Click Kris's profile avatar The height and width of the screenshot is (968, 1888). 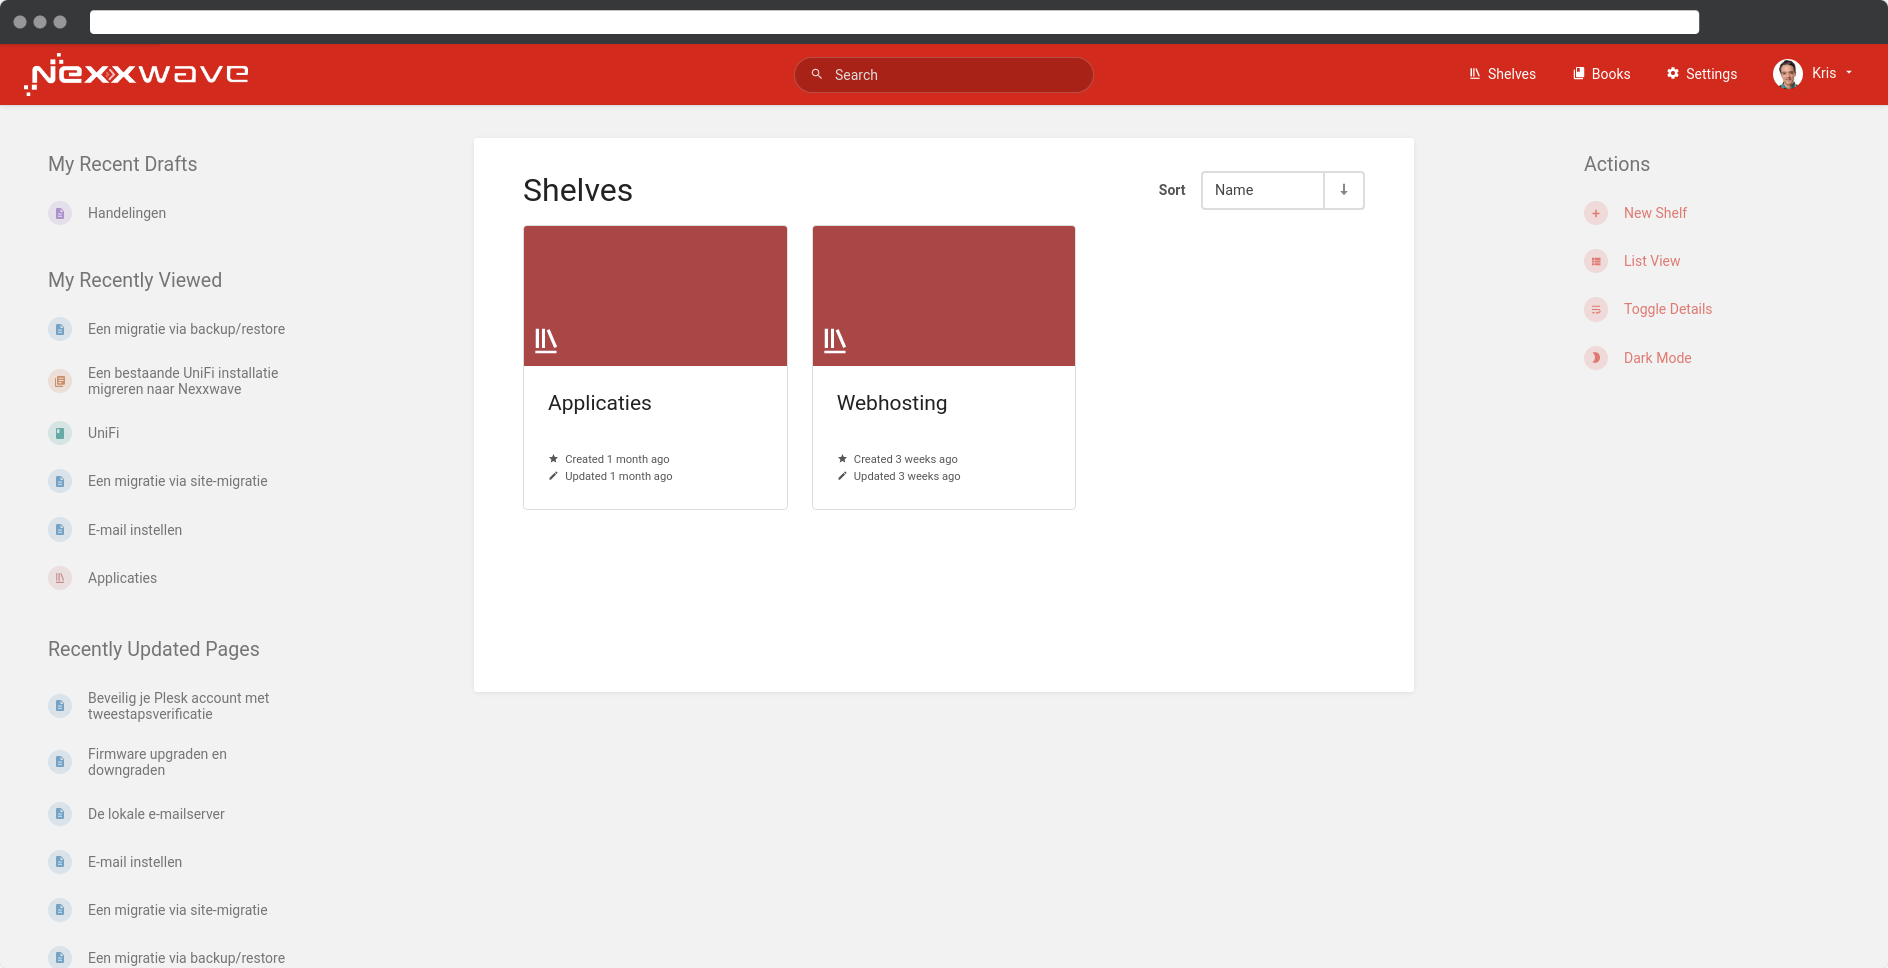tap(1787, 73)
